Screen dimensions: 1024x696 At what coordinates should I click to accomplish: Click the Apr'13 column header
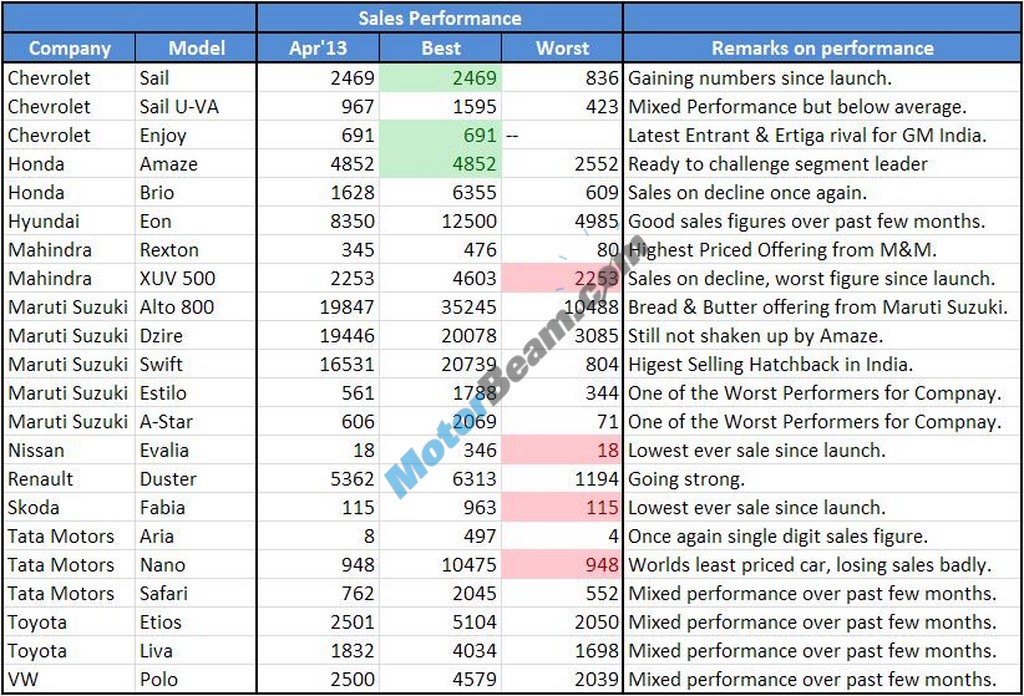point(318,48)
